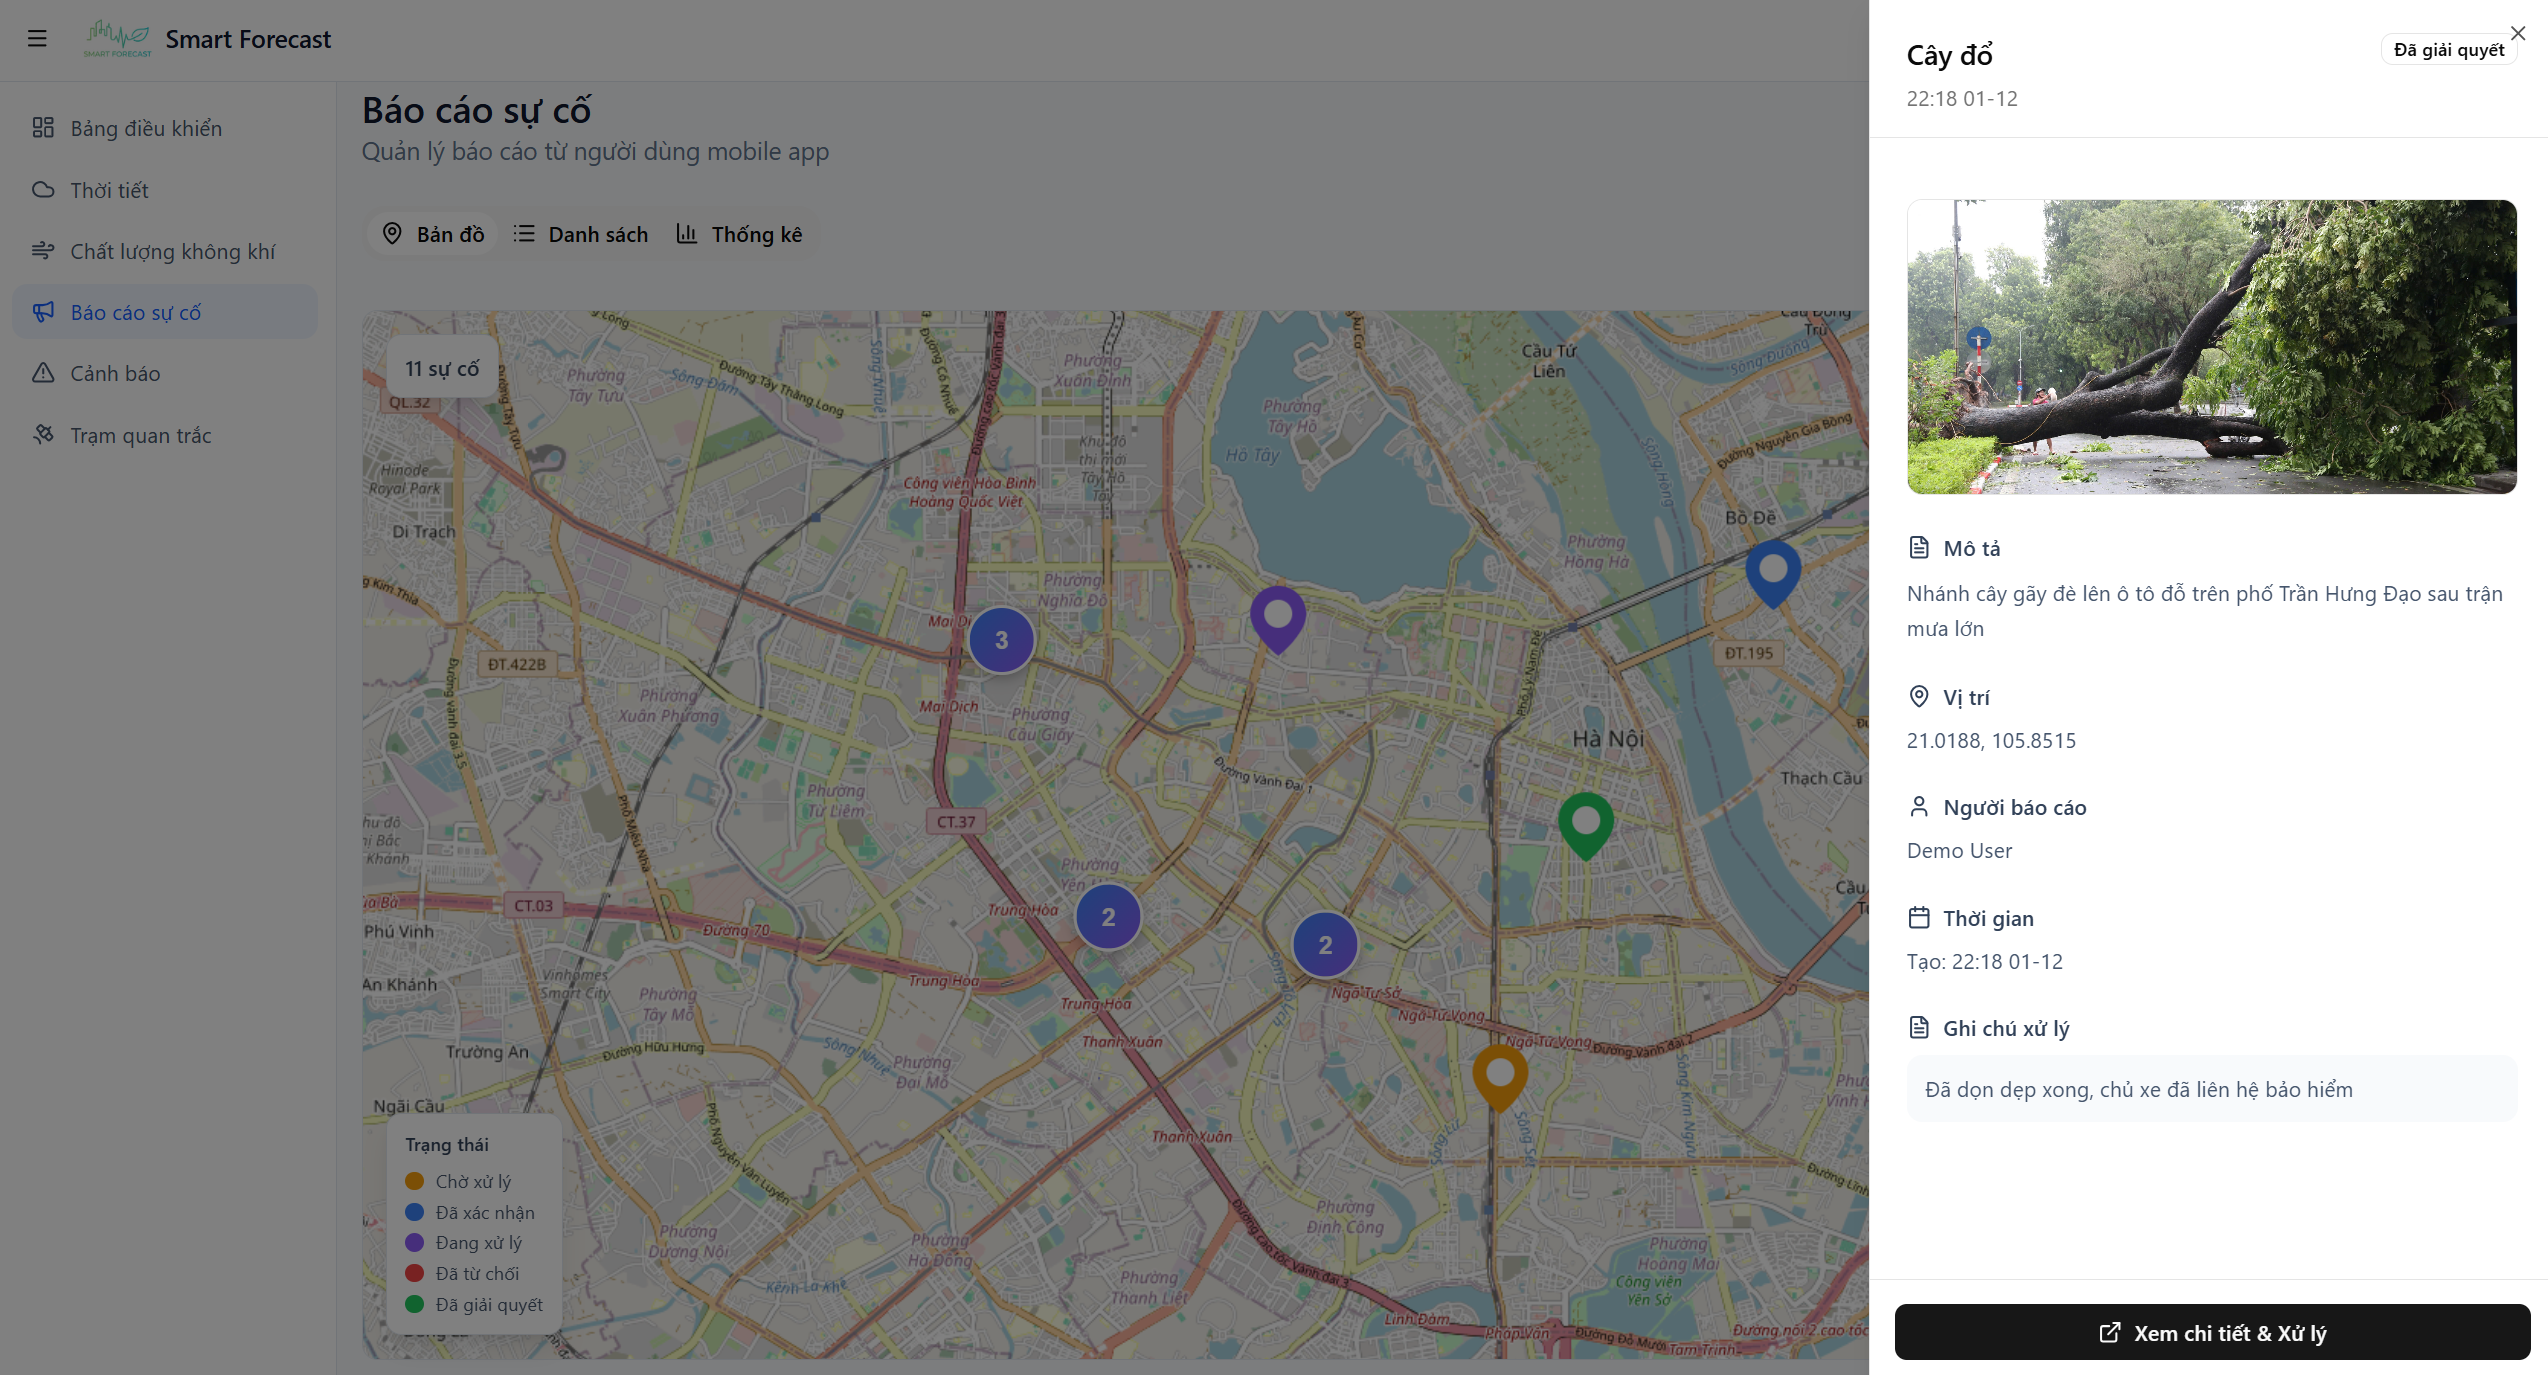Screen dimensions: 2548x1375
Task: Click the Đã giải quyết status badge
Action: (x=2447, y=48)
